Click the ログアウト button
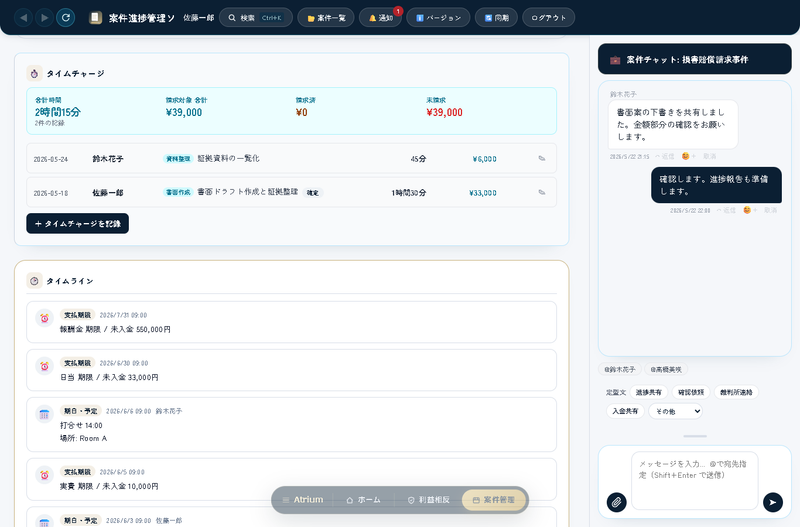 (548, 18)
